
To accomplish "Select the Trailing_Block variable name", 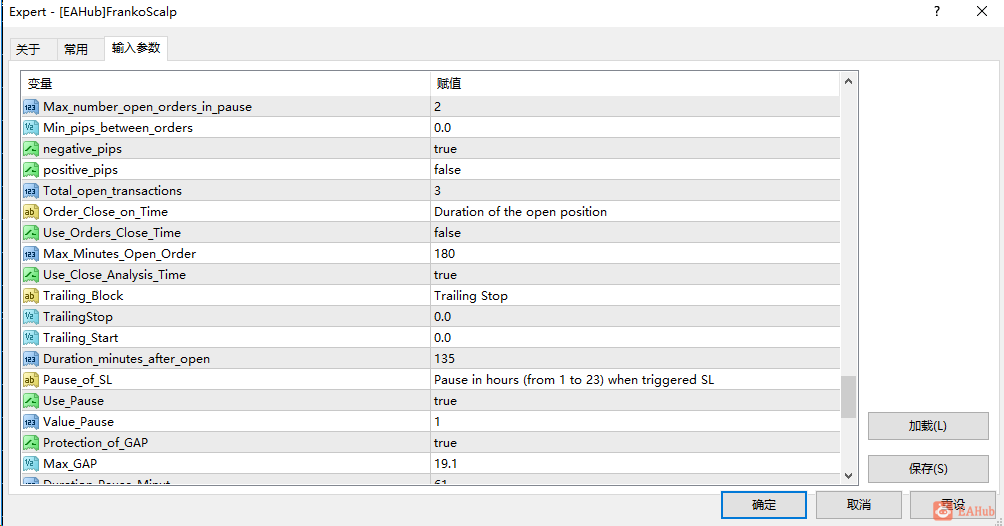I will [x=83, y=295].
